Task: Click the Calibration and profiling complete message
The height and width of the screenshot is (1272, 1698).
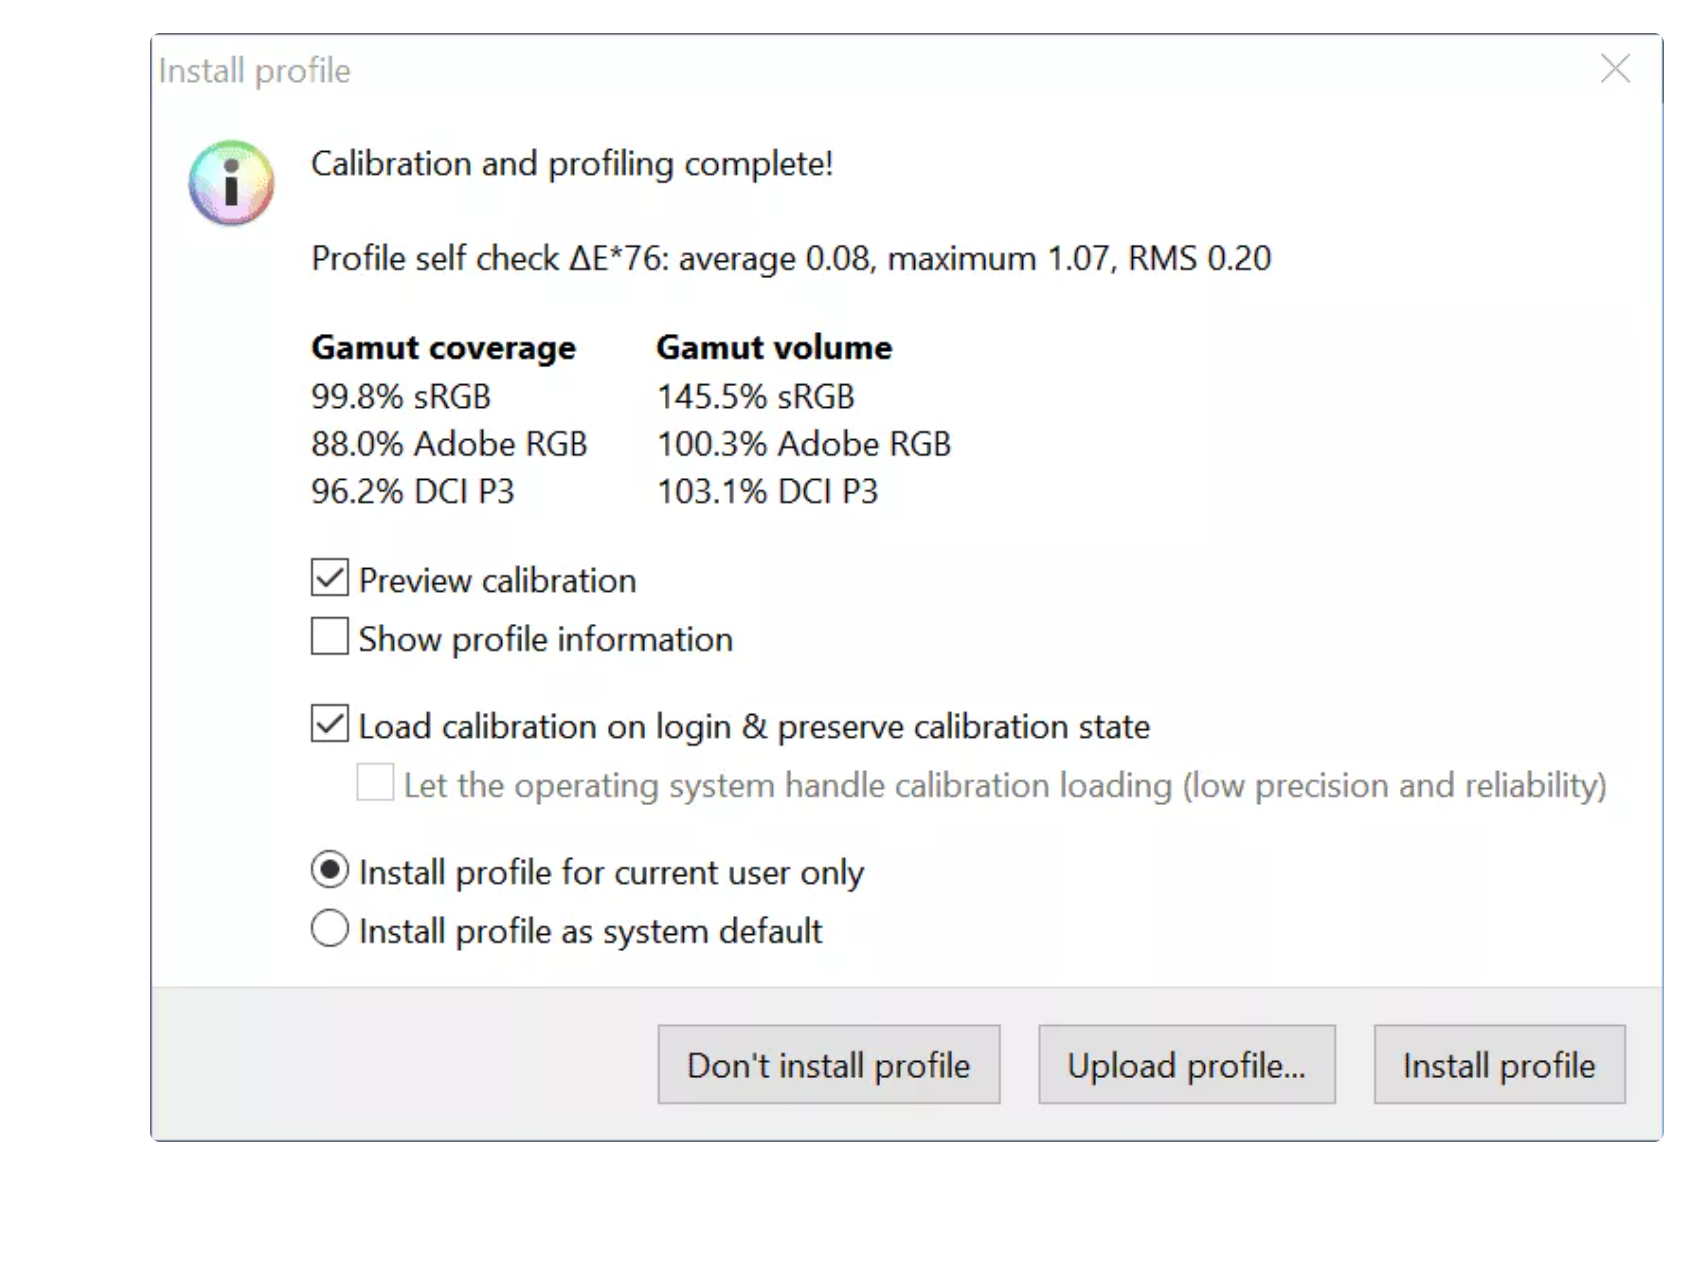Action: coord(572,164)
